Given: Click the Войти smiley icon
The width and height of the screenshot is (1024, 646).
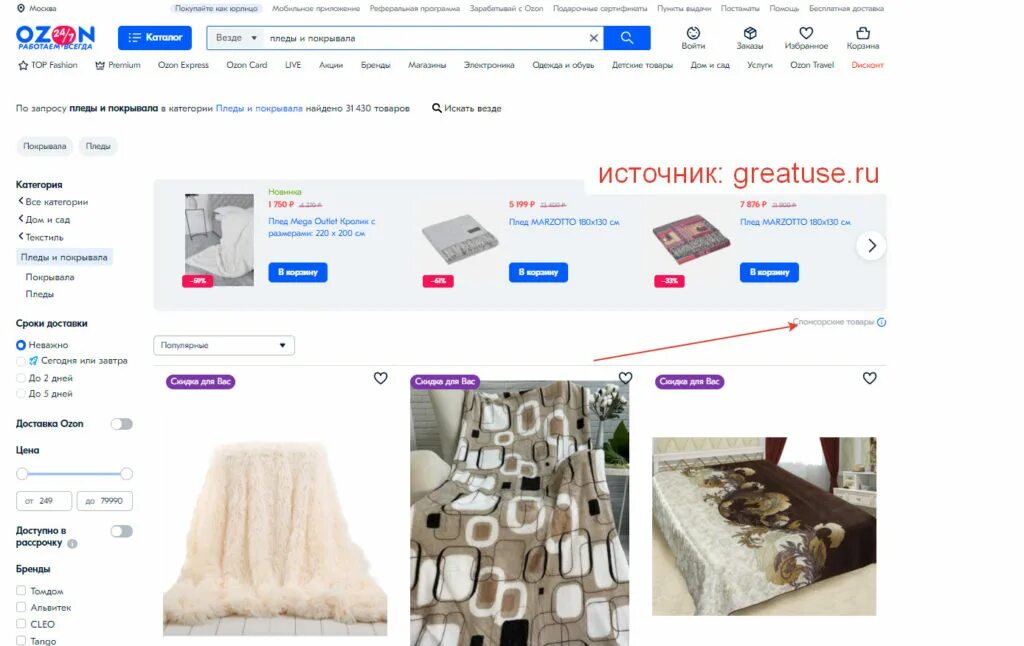Looking at the screenshot, I should coord(693,33).
